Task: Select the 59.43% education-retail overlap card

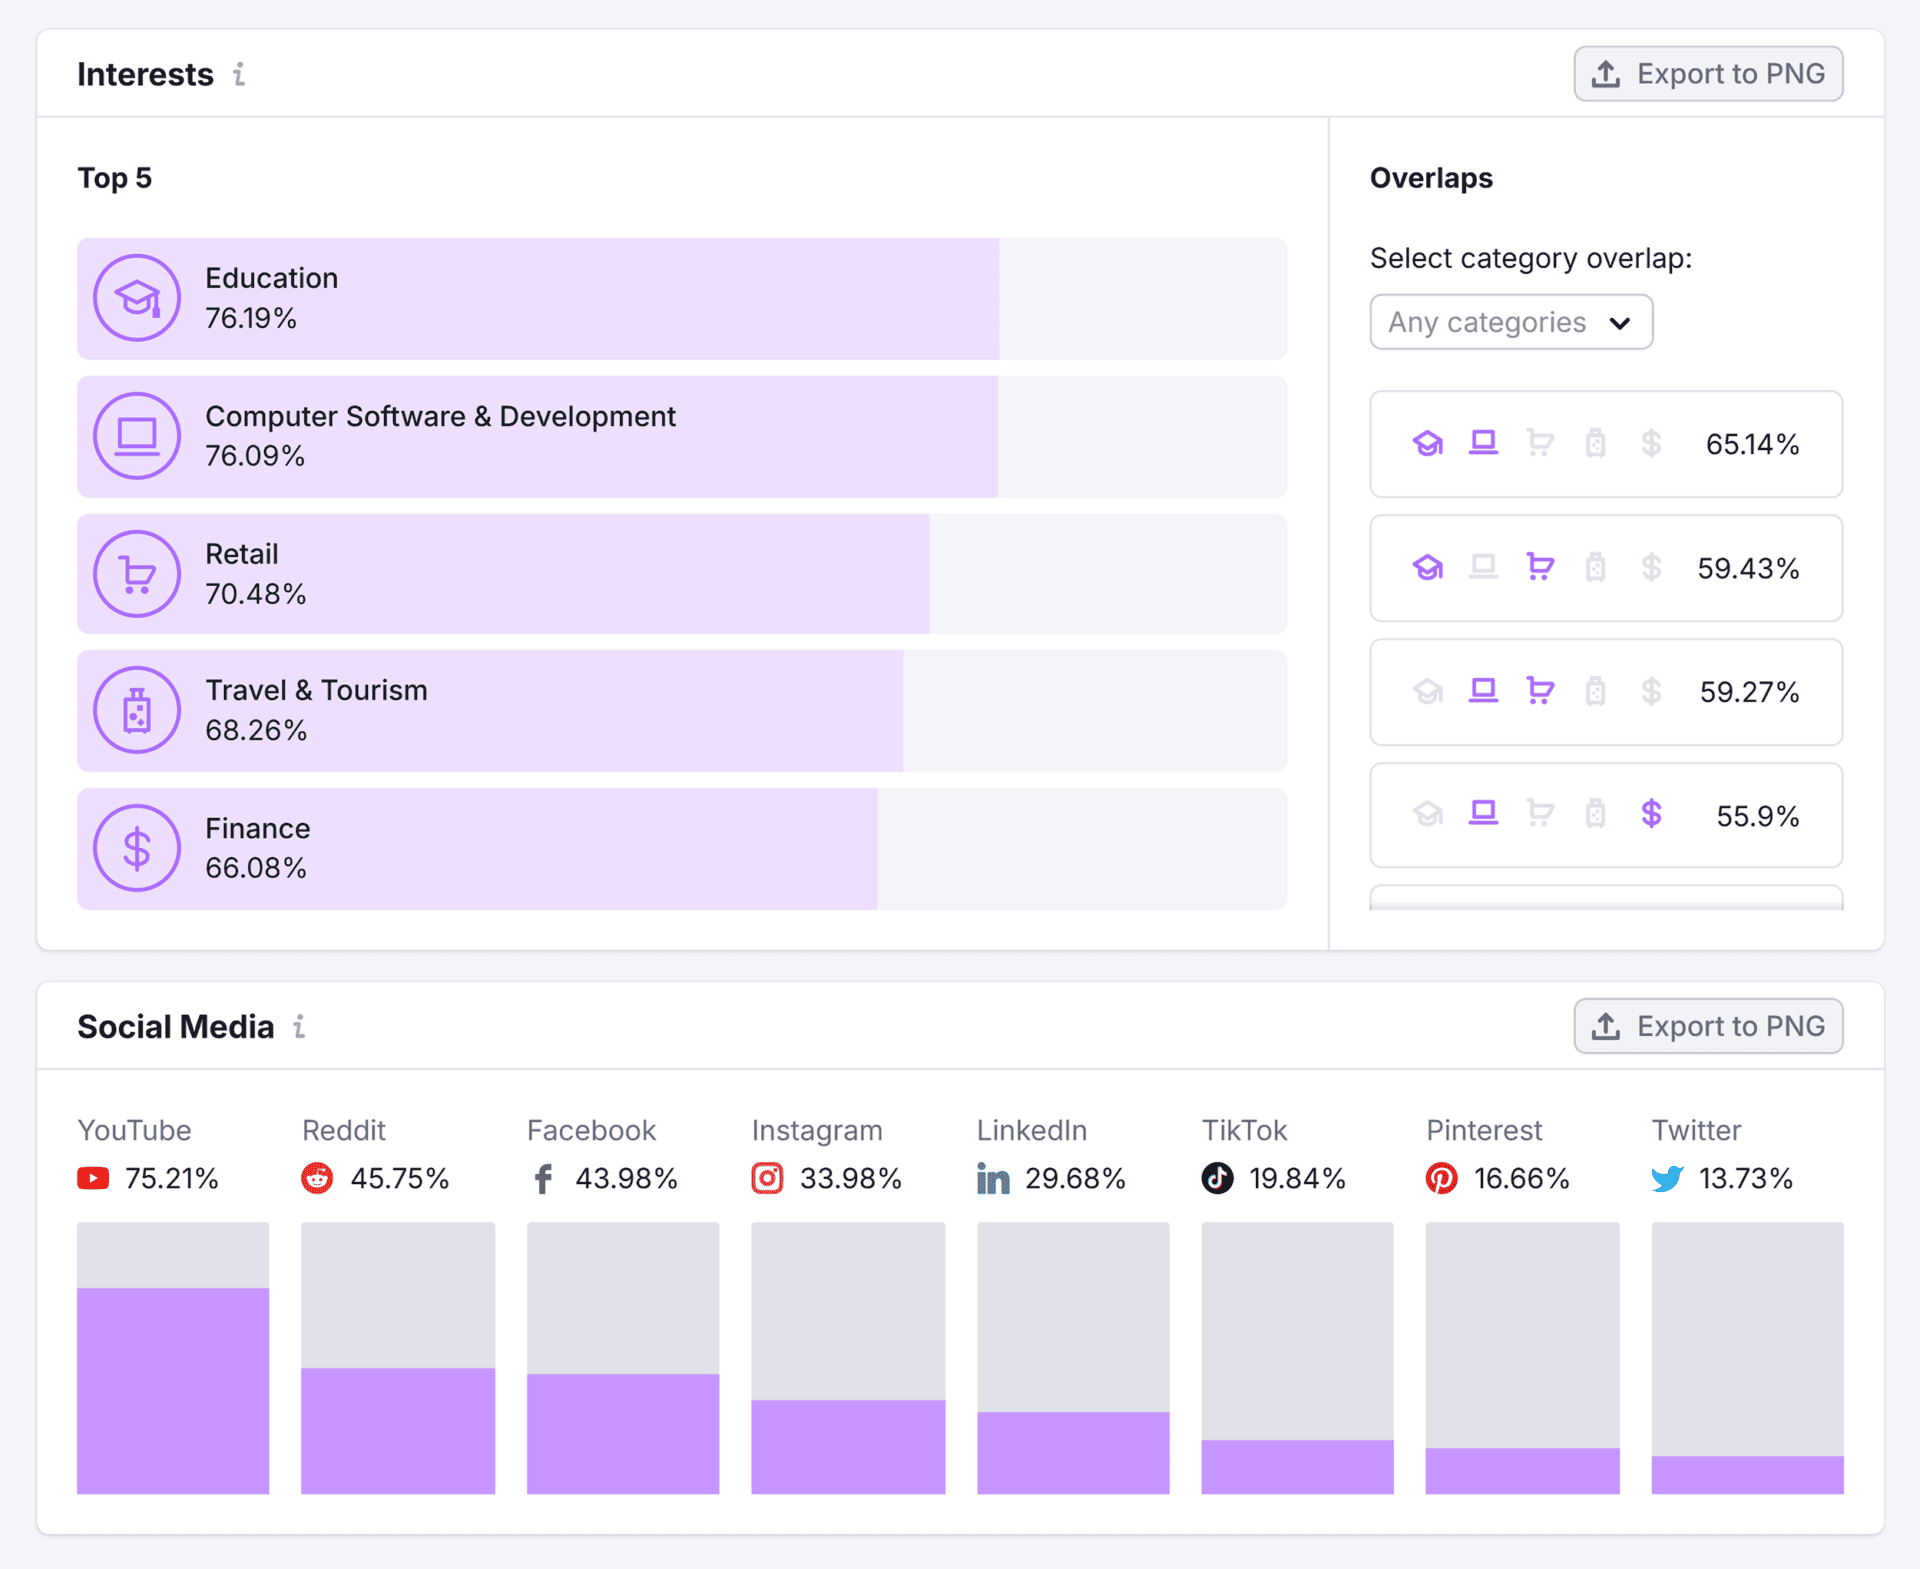Action: (1605, 568)
